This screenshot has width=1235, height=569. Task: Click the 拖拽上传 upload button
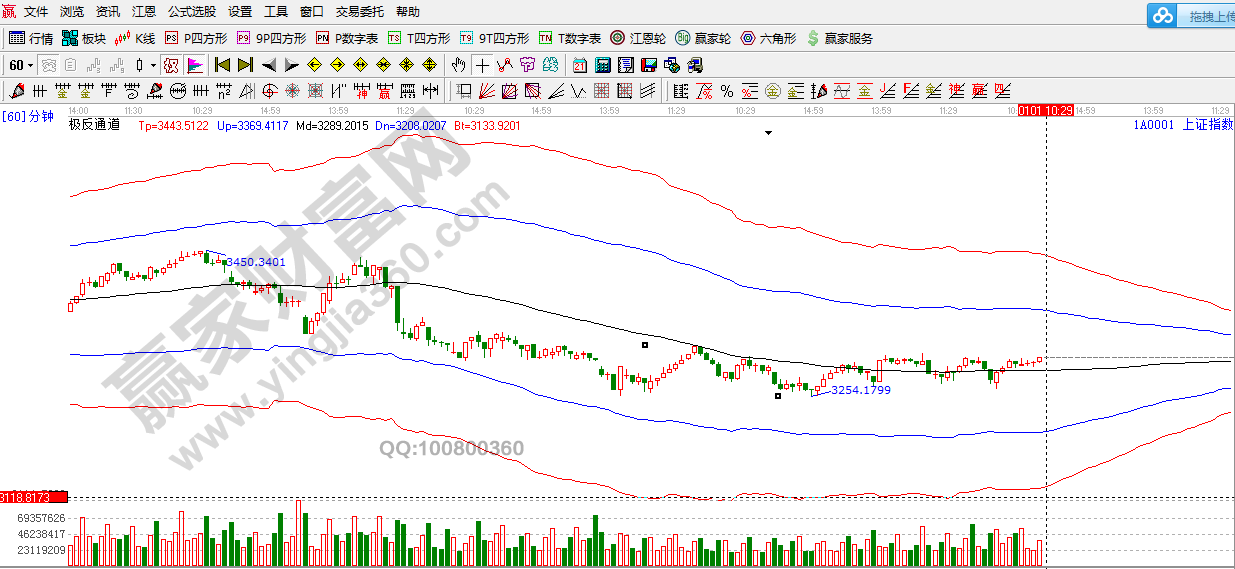tap(1194, 16)
